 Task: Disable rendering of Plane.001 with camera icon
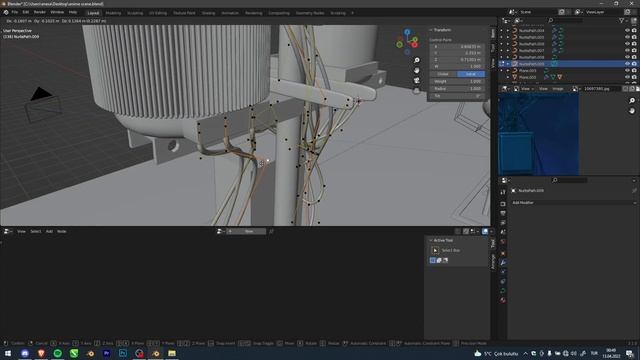click(634, 70)
